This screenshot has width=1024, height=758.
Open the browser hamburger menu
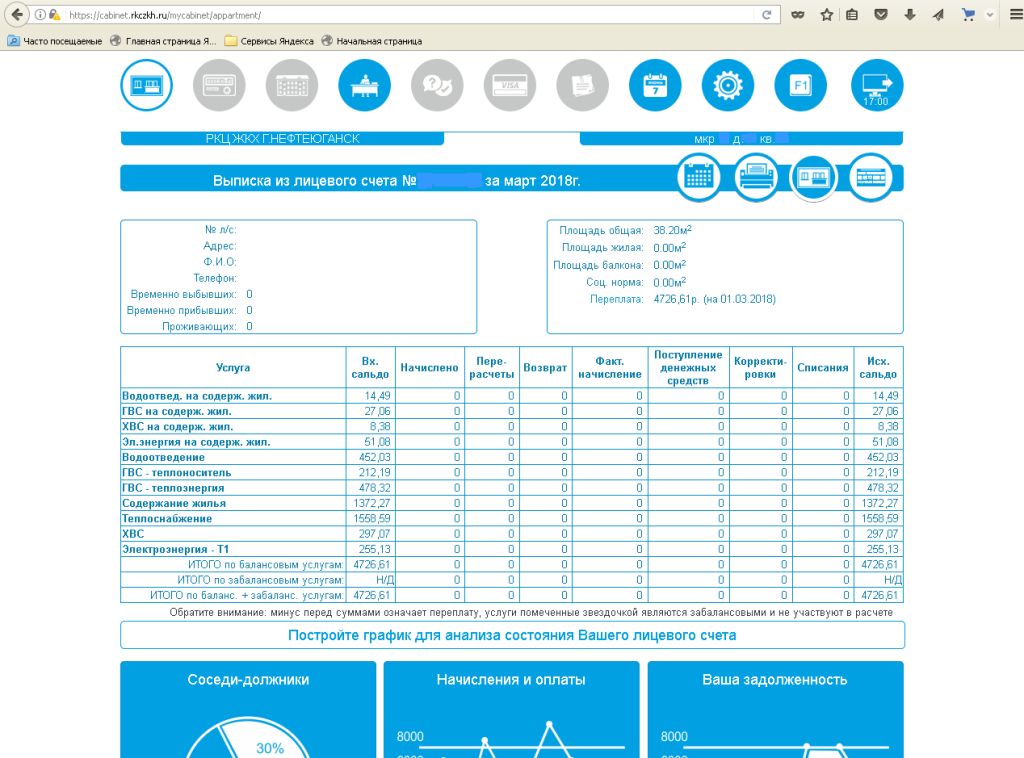tap(1016, 15)
